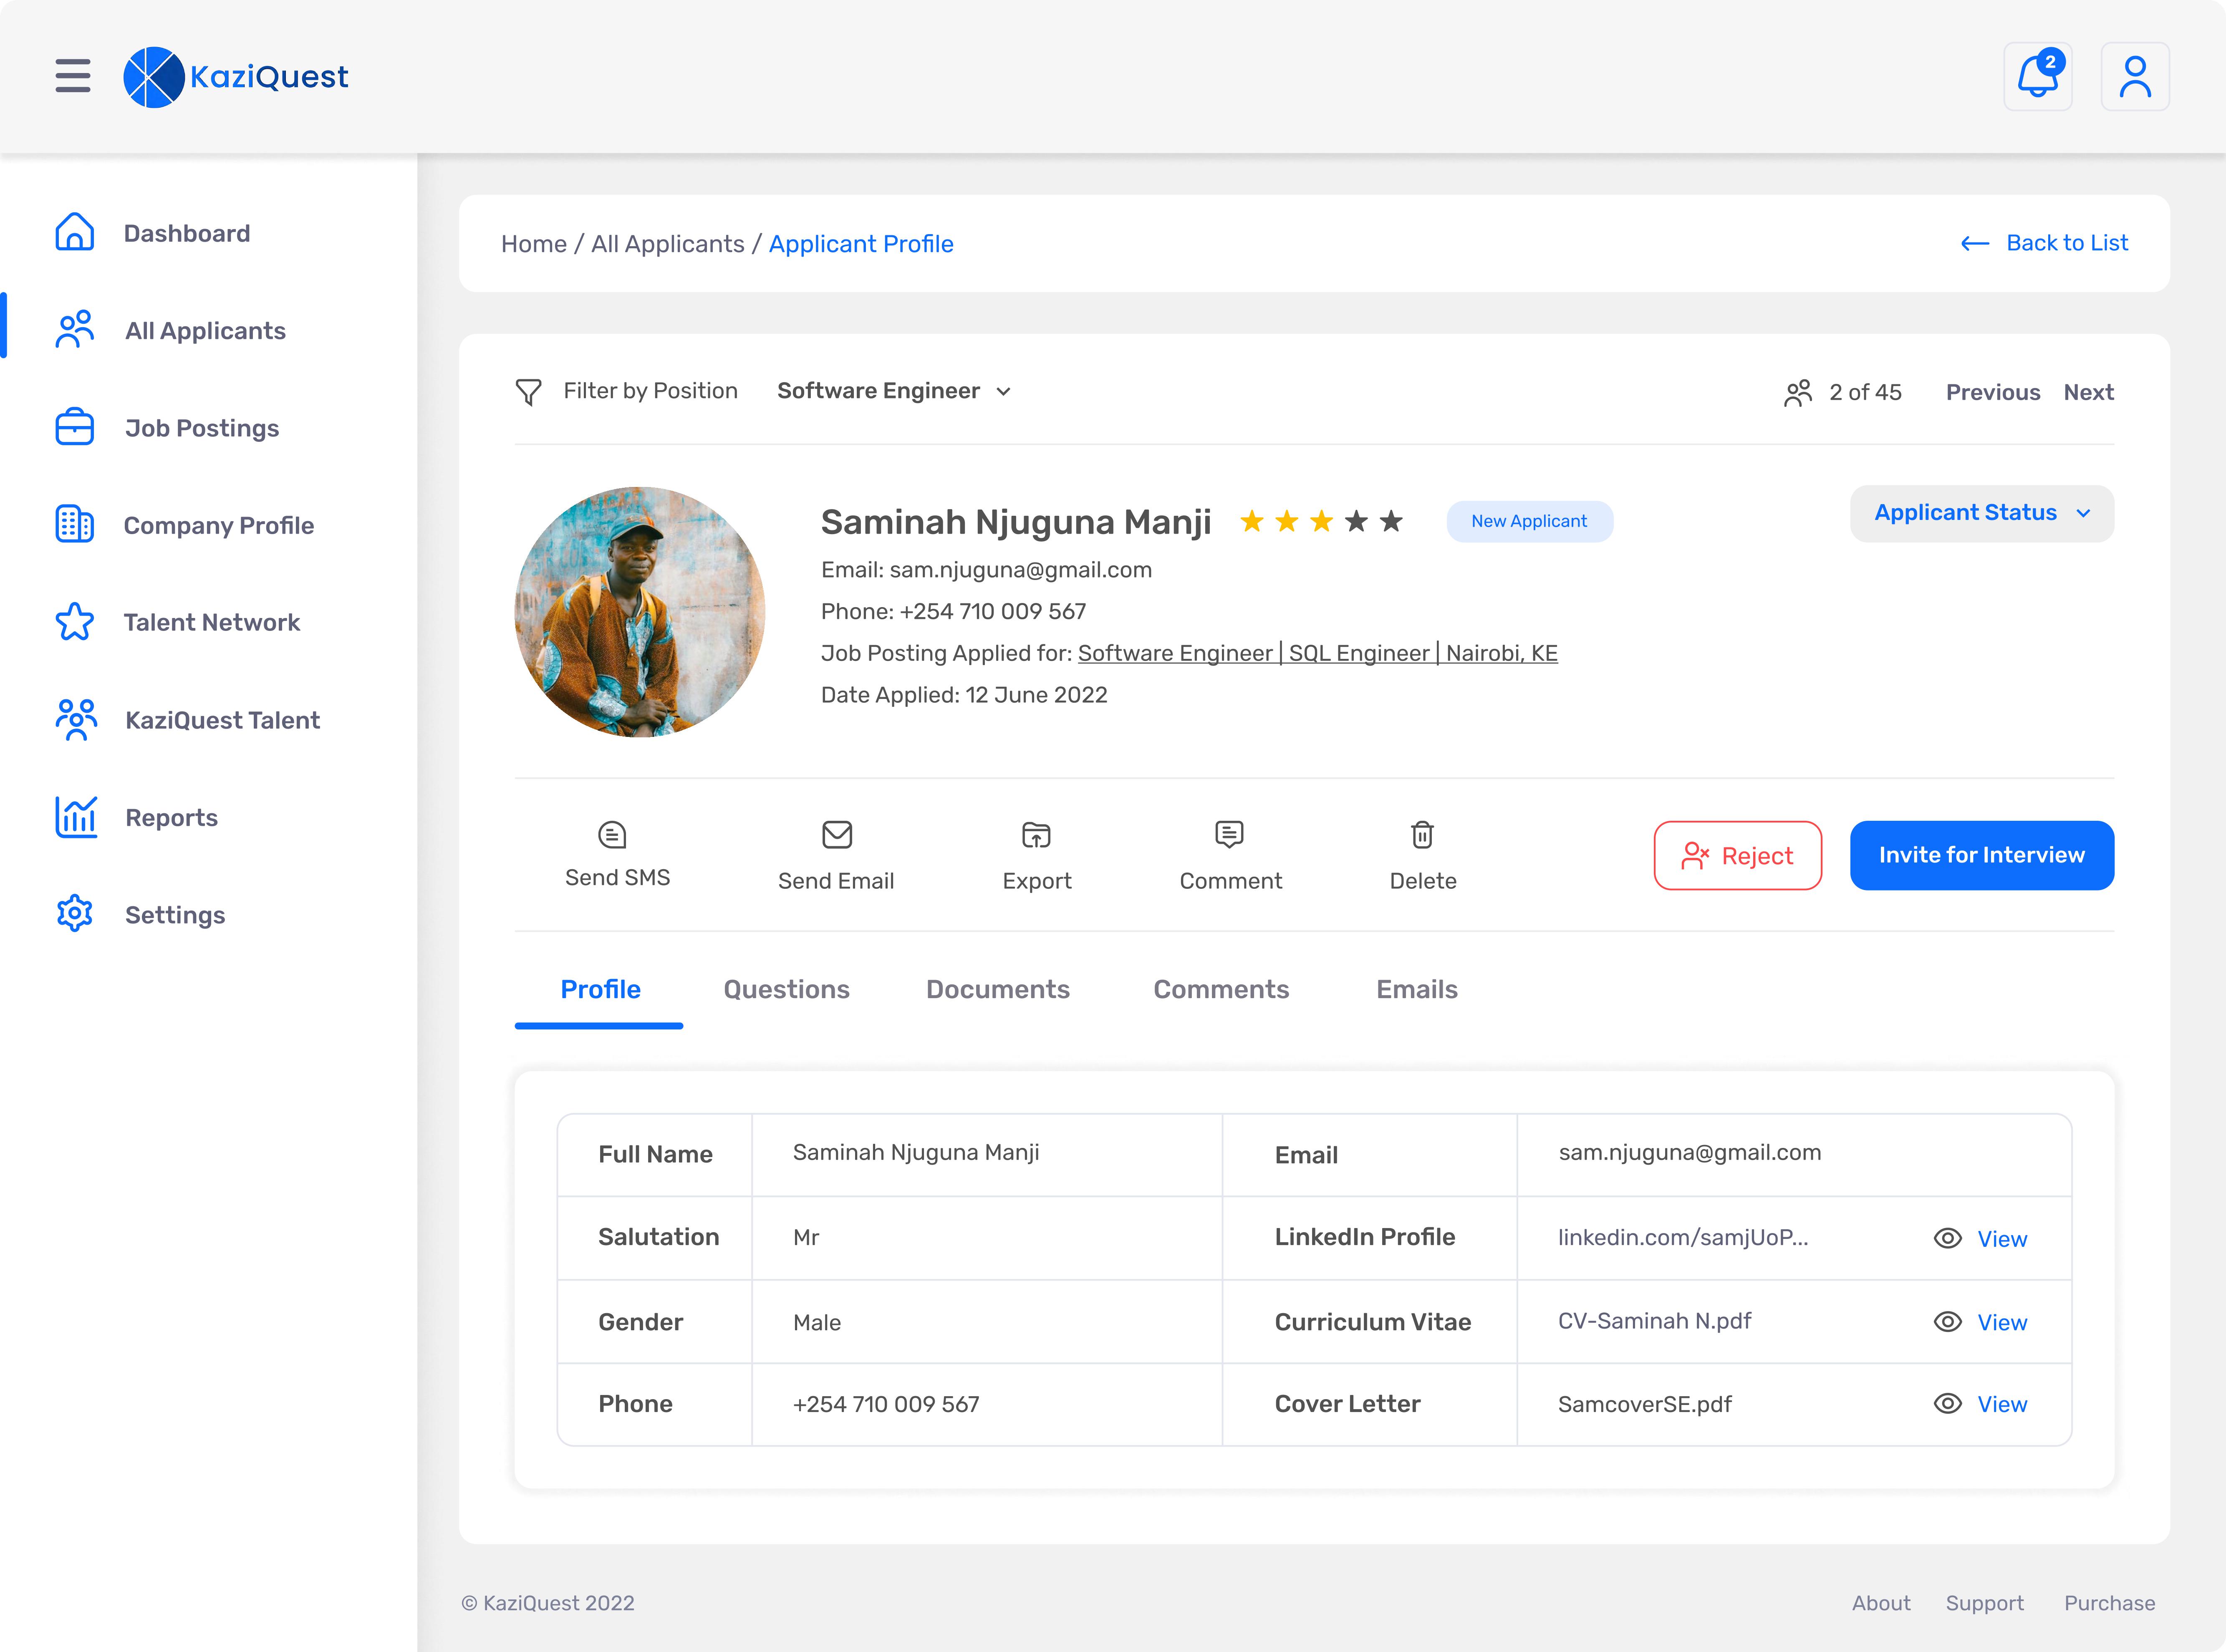Click the Send SMS icon
This screenshot has width=2226, height=1652.
pyautogui.click(x=612, y=834)
